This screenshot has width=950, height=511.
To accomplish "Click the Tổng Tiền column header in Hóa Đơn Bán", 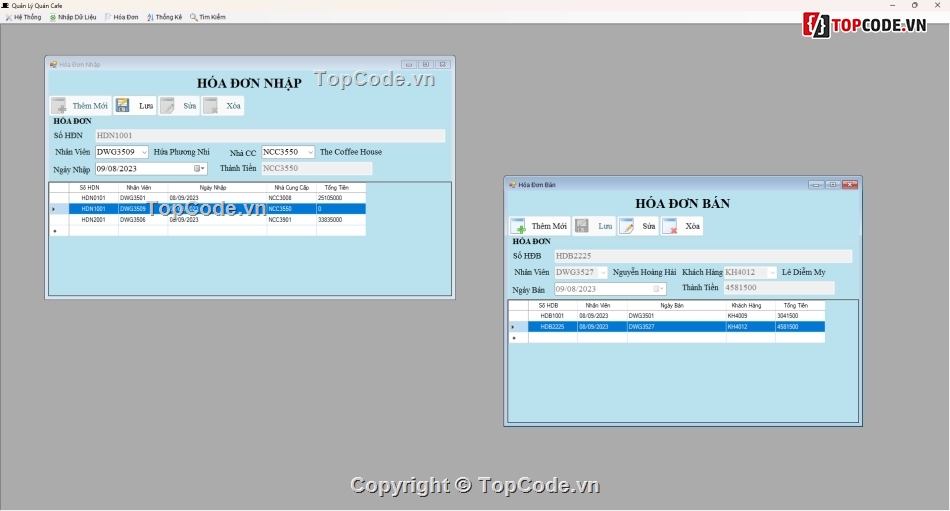I will [x=799, y=305].
